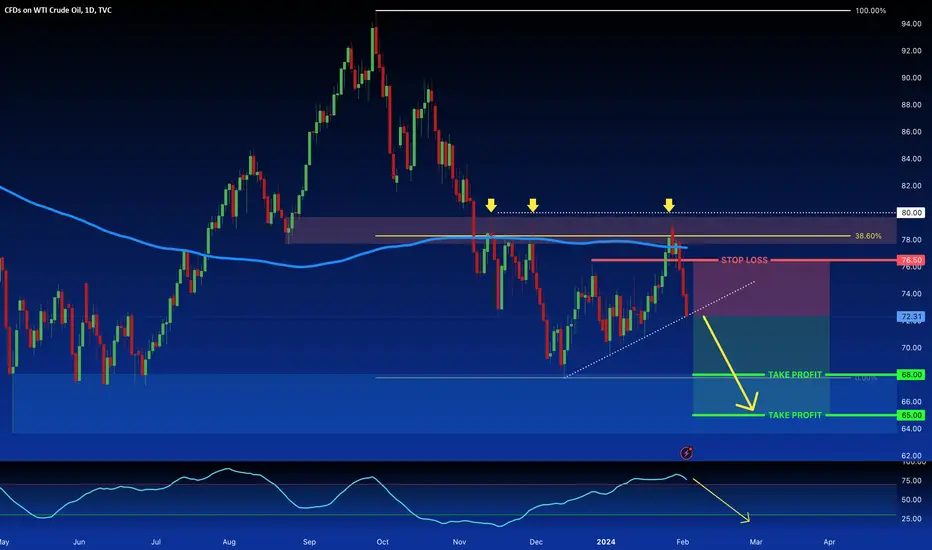Click the 64.00 price axis label
Viewport: 932px width, 550px height.
tap(911, 429)
